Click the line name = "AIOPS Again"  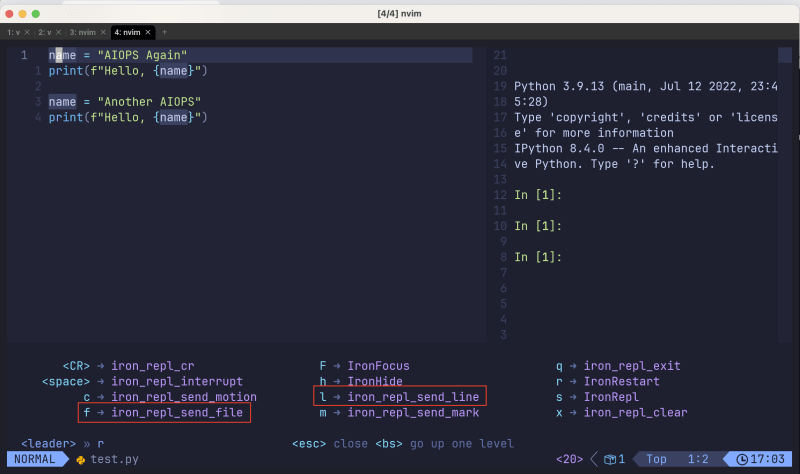(x=118, y=55)
